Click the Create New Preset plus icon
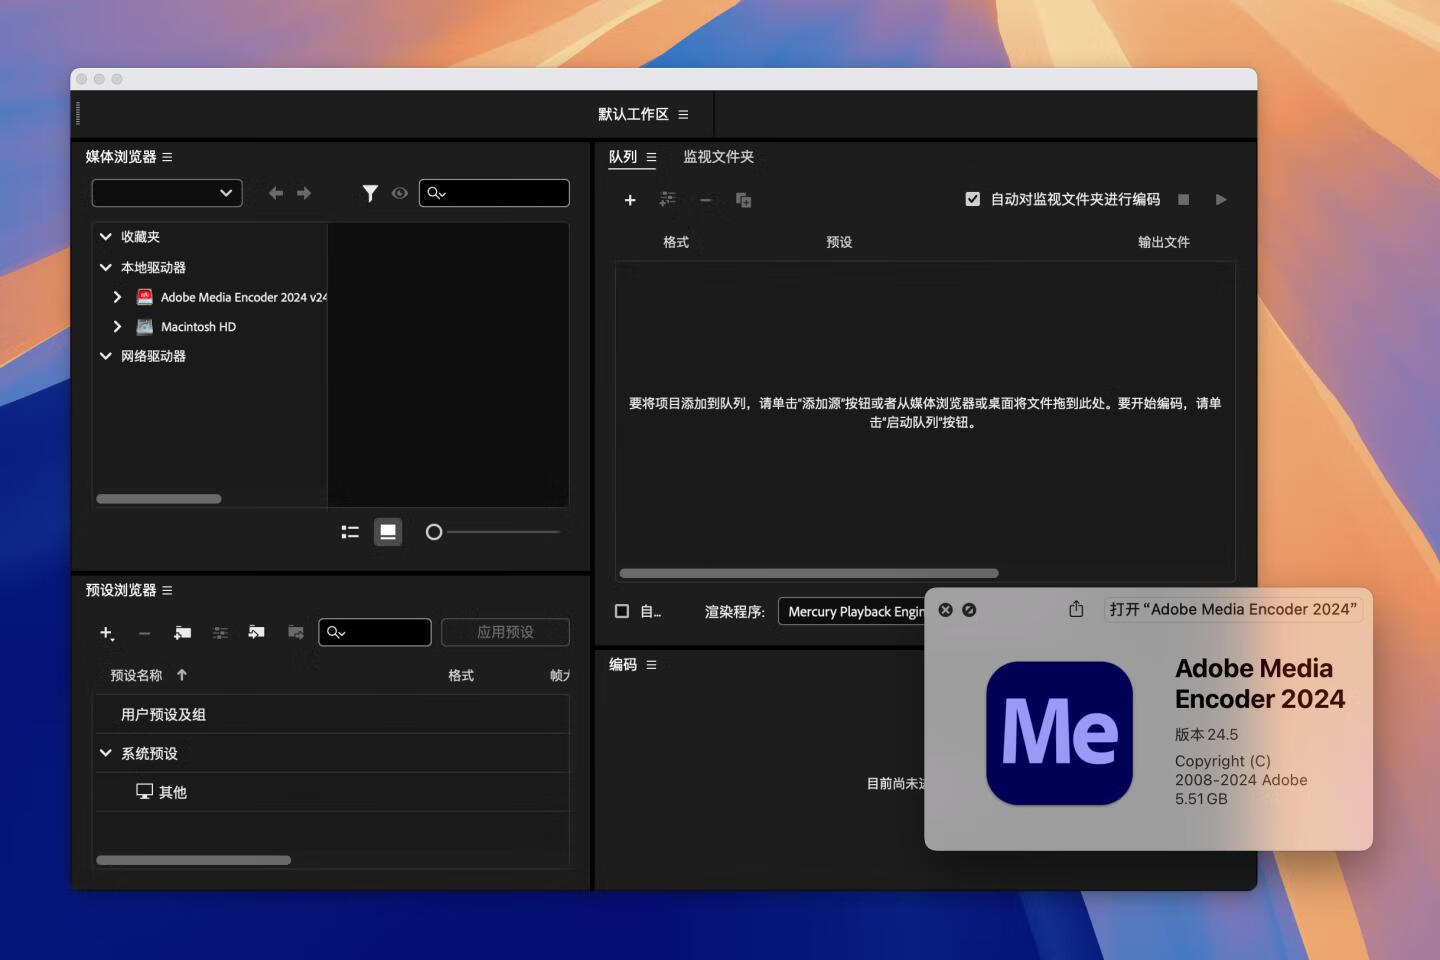 click(107, 633)
